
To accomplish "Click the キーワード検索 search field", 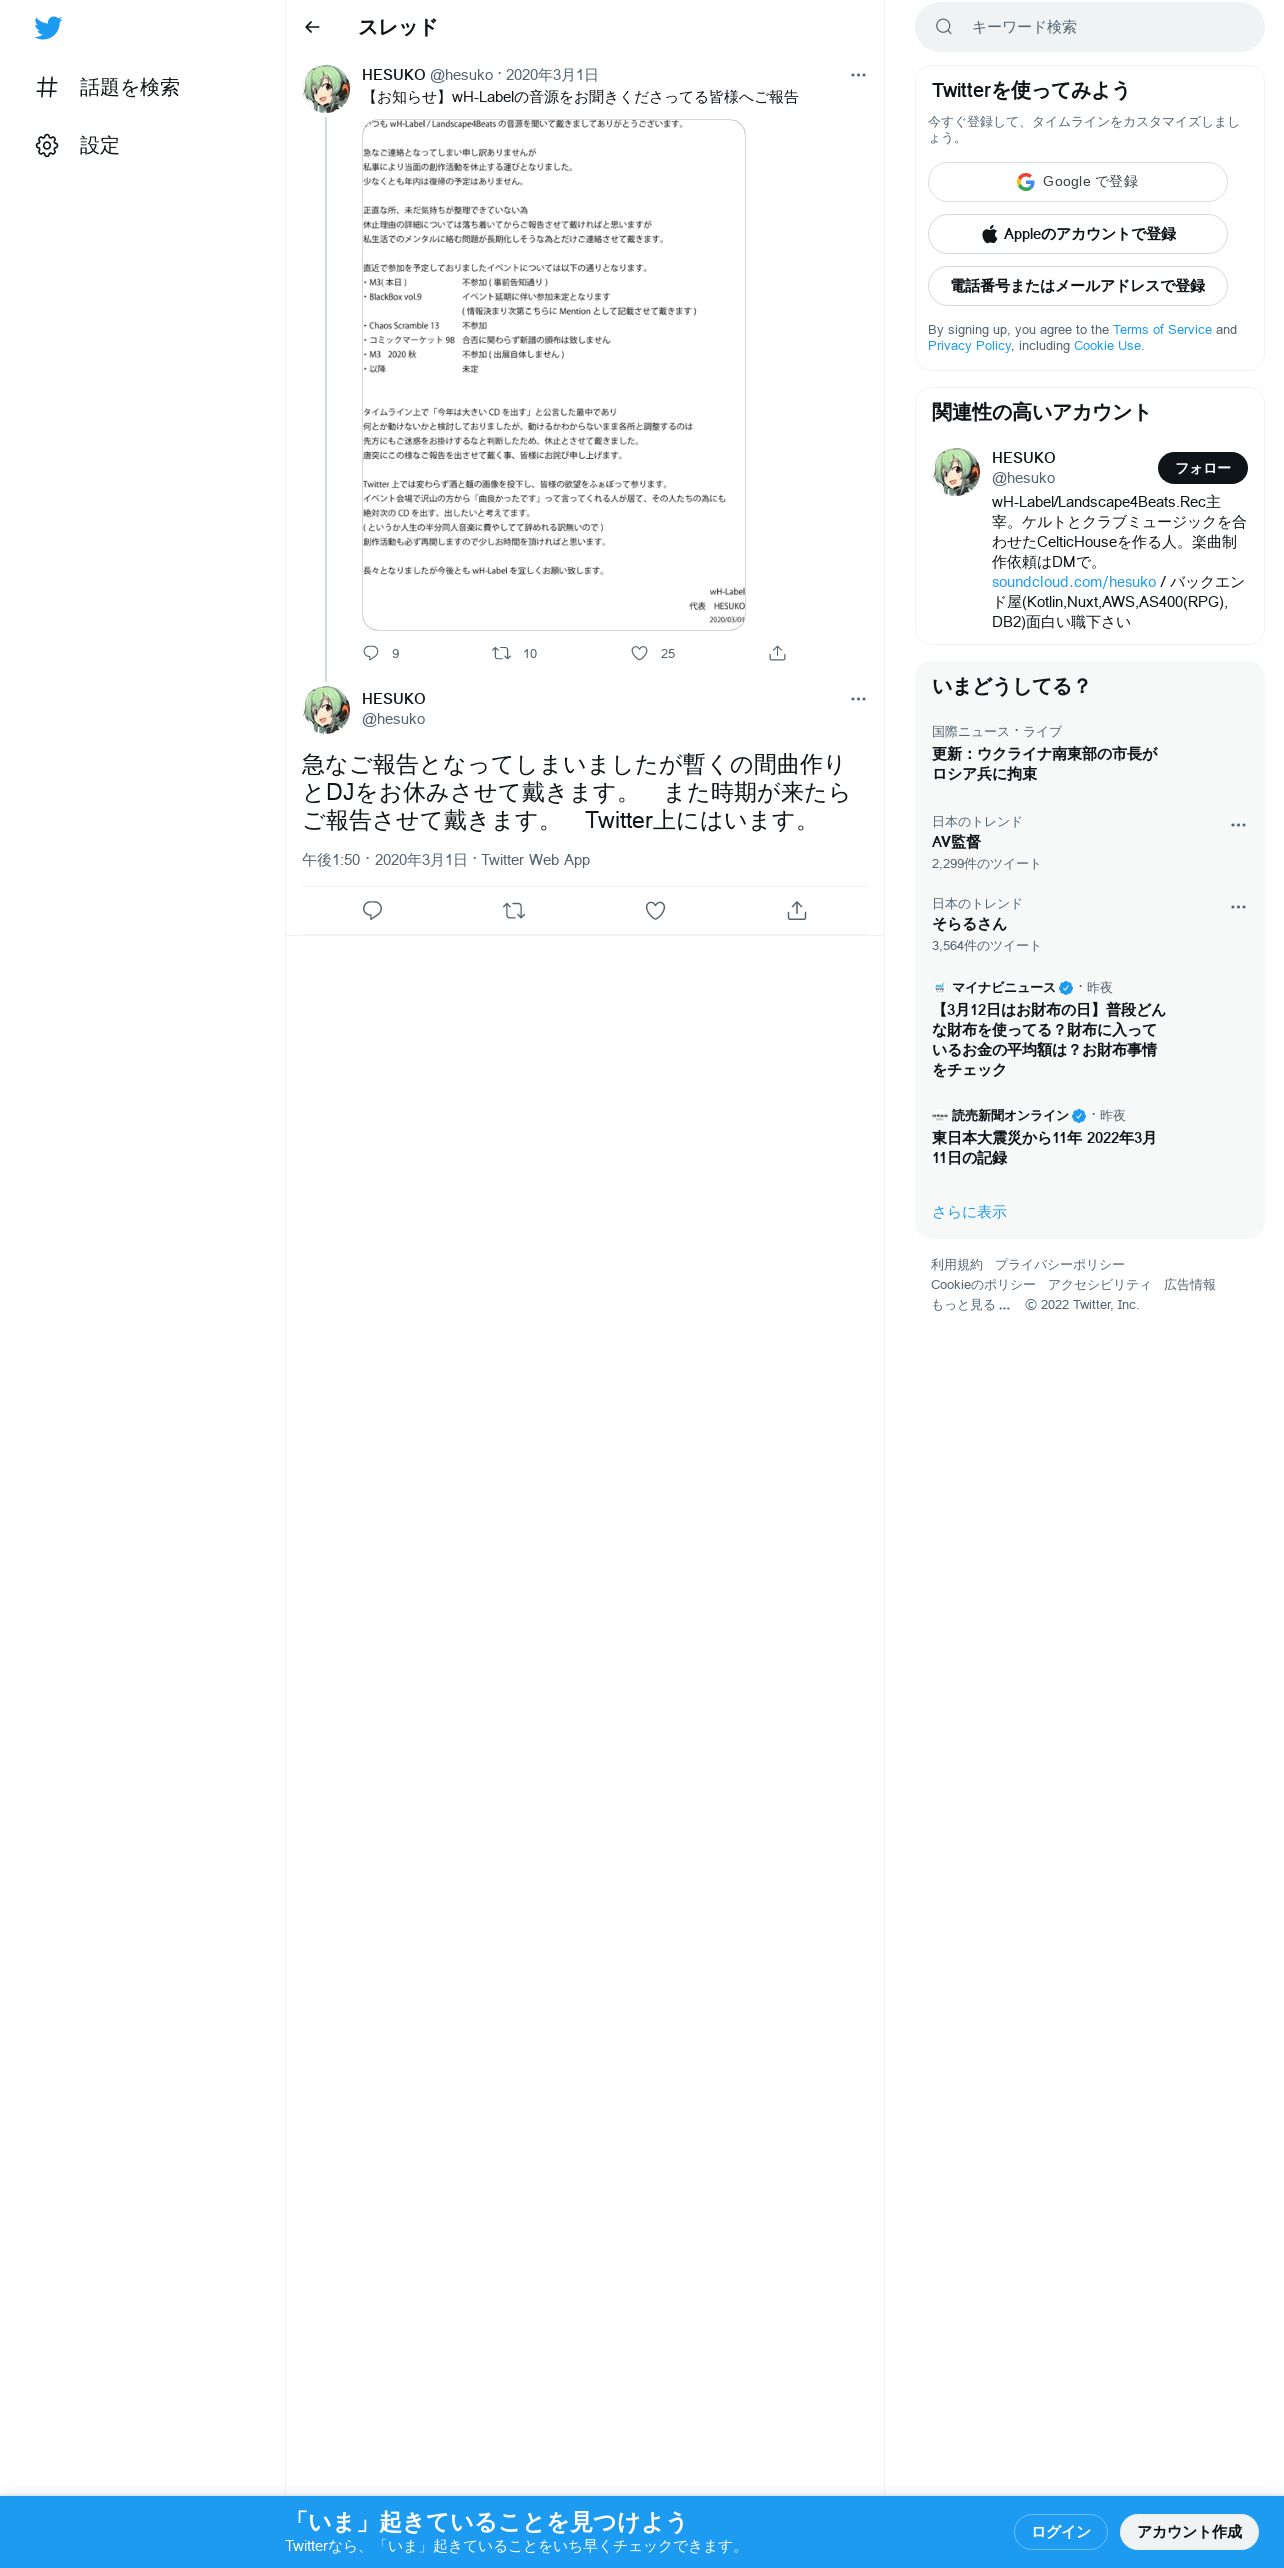I will click(x=1090, y=27).
